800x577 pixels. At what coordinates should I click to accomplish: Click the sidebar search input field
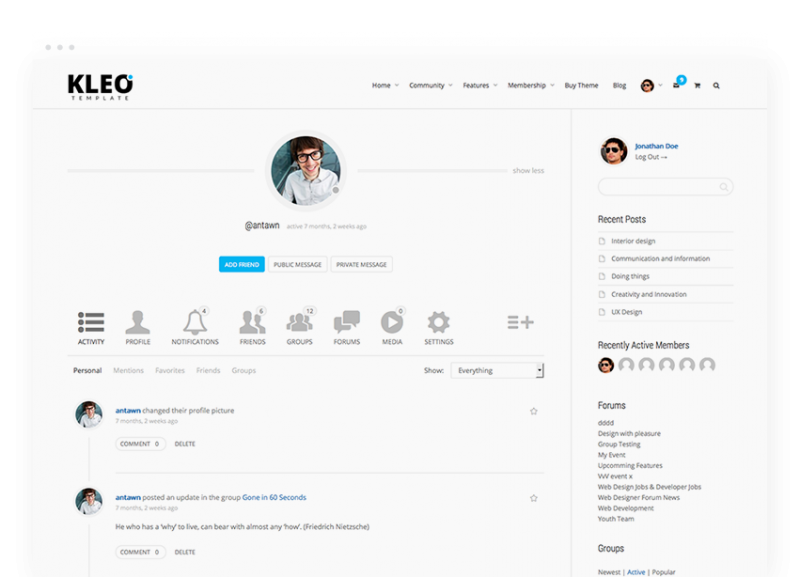(x=658, y=187)
